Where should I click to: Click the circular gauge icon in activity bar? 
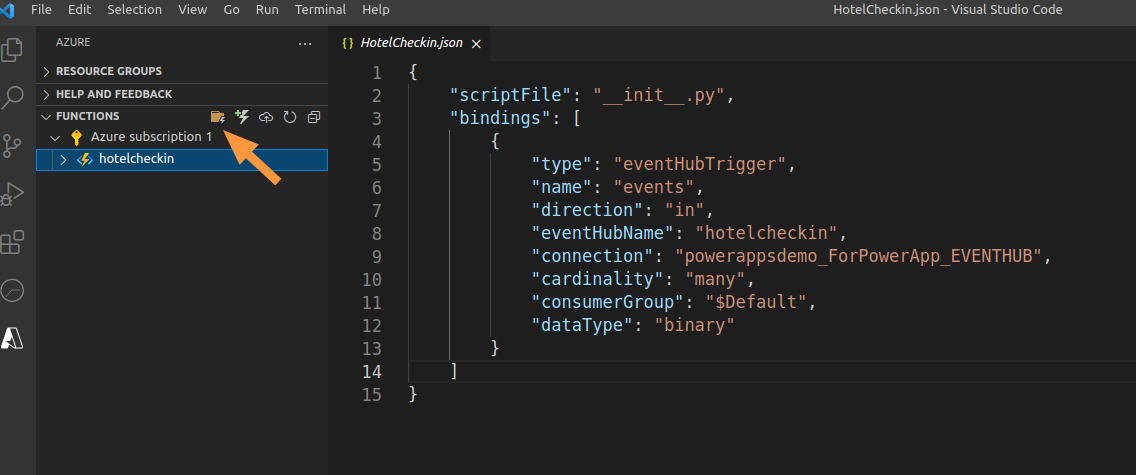click(x=12, y=291)
